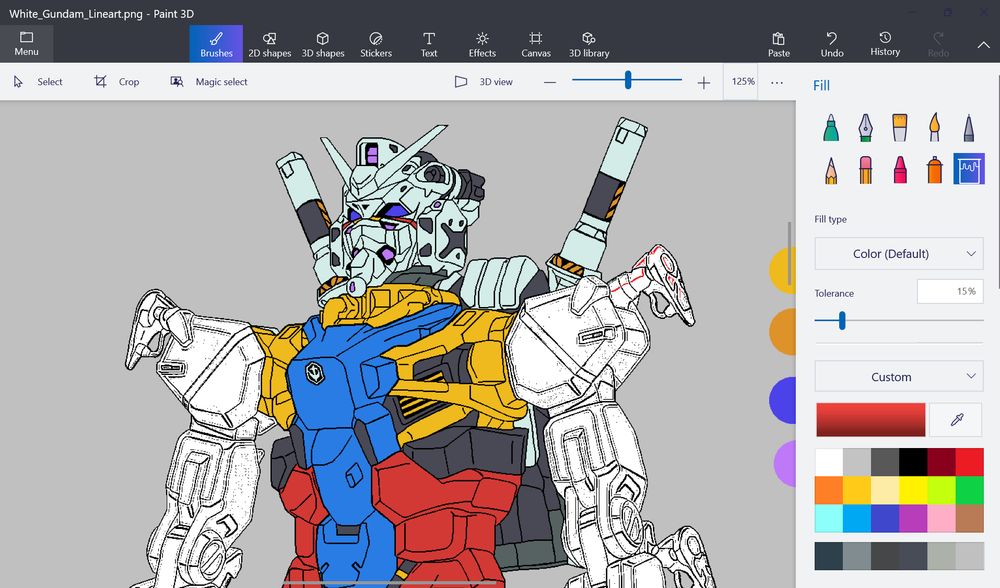Click the Tolerance slider handle

click(842, 320)
